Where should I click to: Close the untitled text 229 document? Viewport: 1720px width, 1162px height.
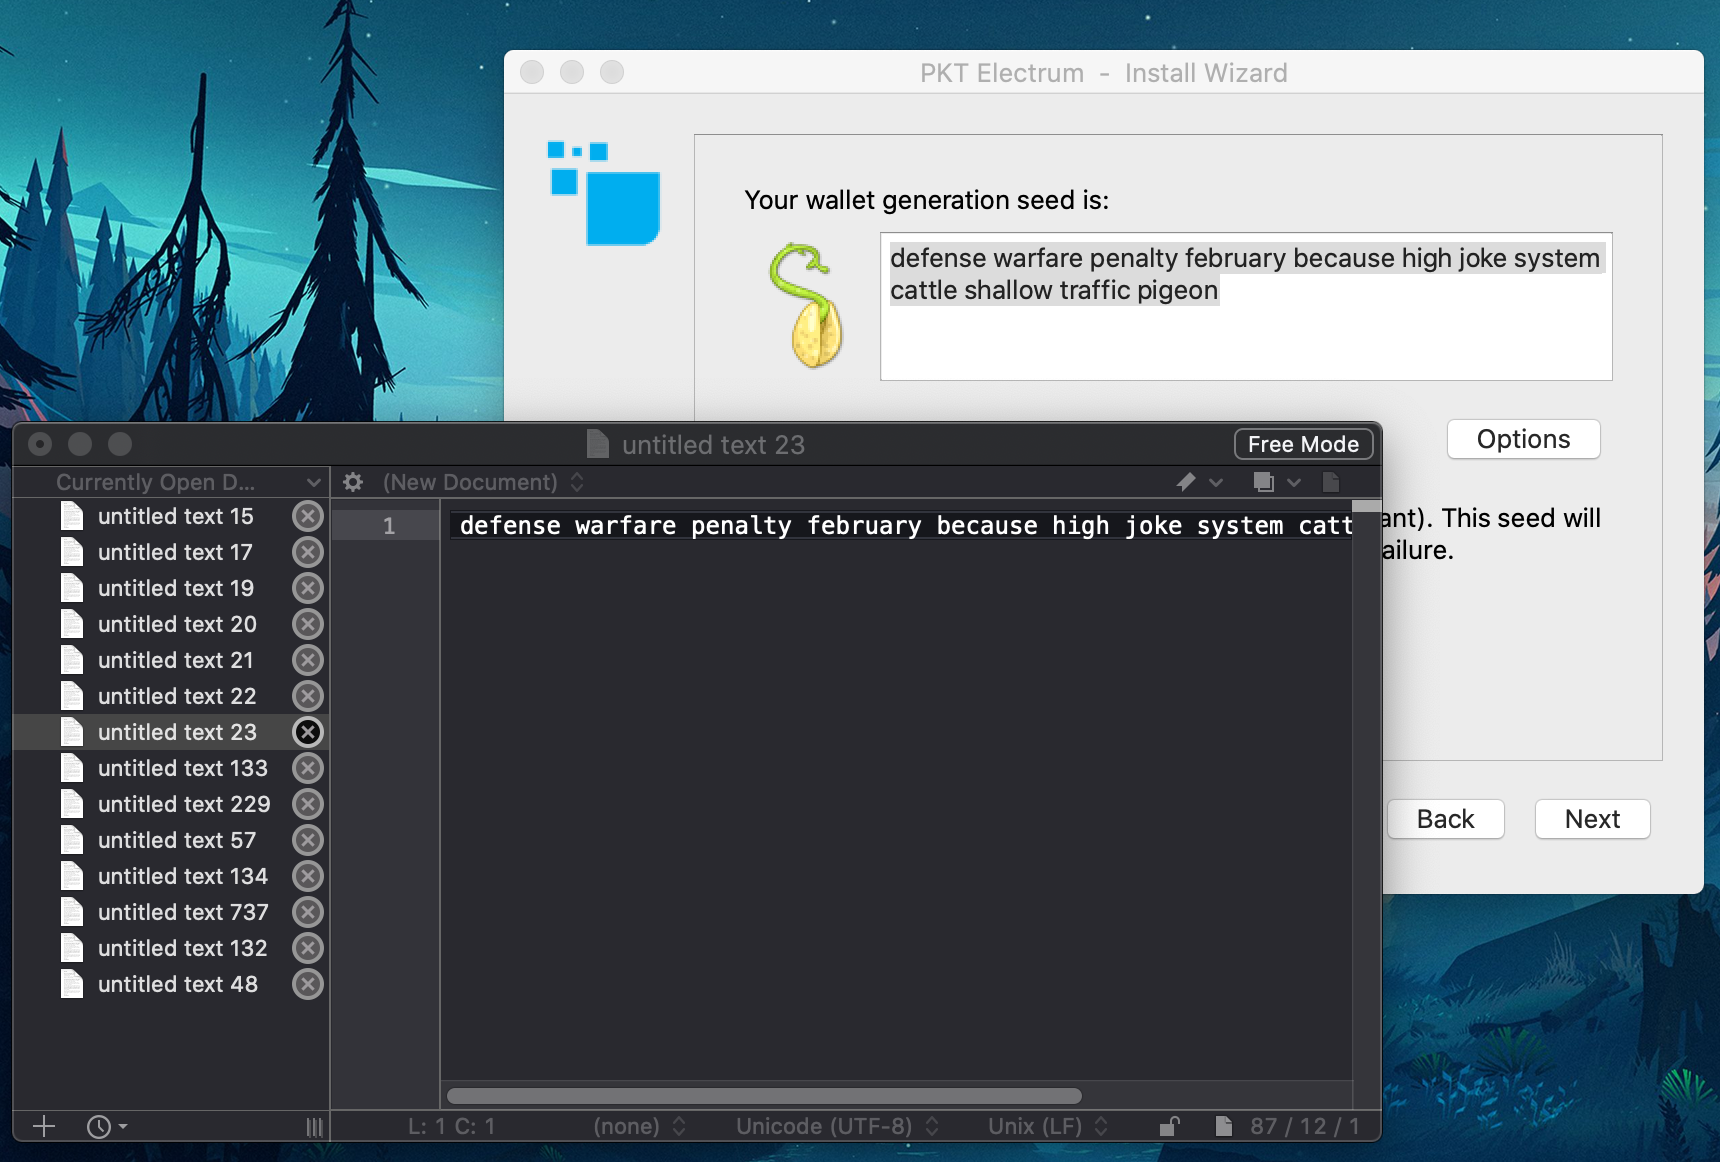(x=308, y=804)
